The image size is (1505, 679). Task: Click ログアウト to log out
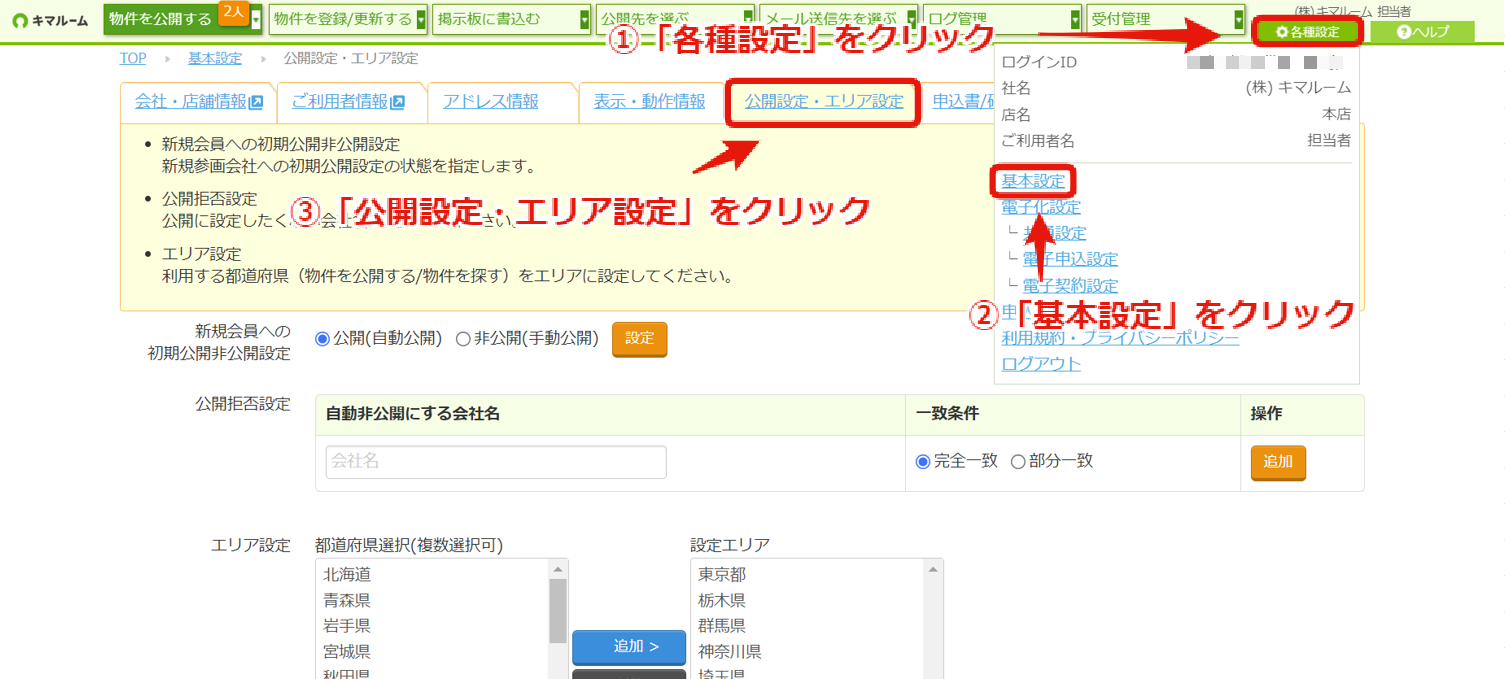click(1041, 364)
